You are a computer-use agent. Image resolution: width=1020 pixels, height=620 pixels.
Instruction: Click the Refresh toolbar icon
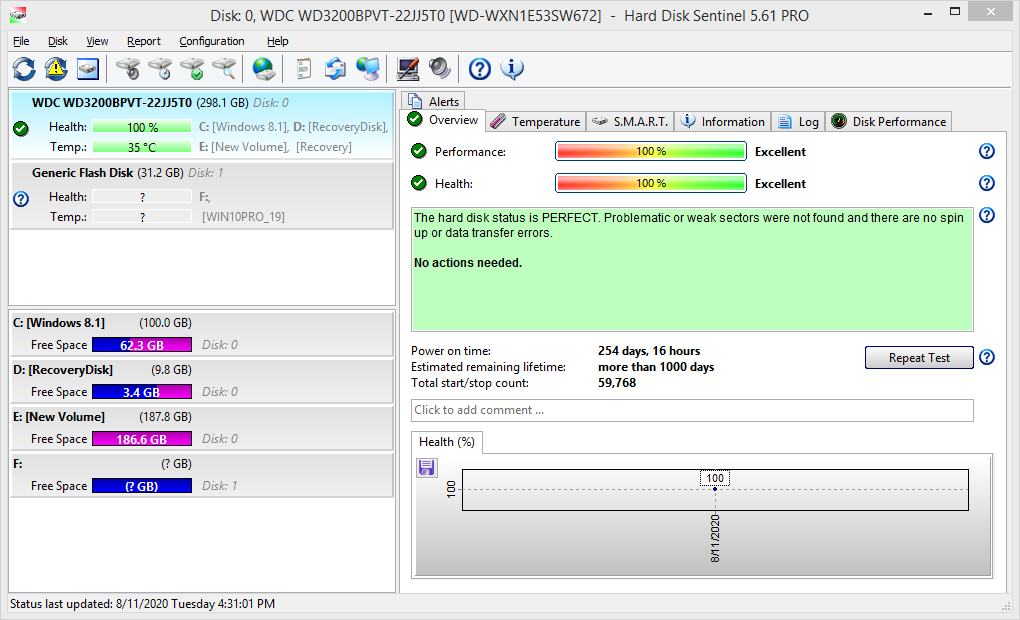coord(24,68)
